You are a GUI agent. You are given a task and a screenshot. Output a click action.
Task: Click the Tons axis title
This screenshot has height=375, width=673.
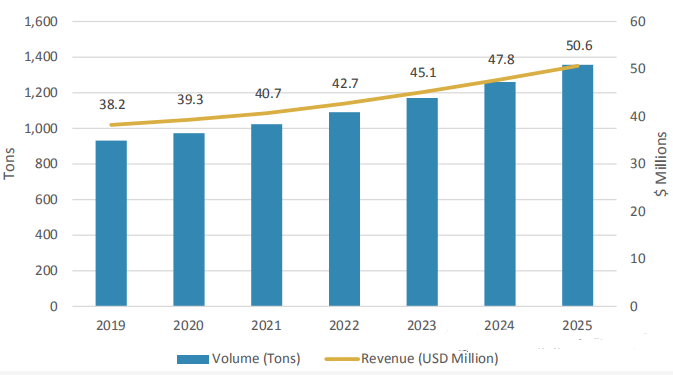click(x=9, y=163)
